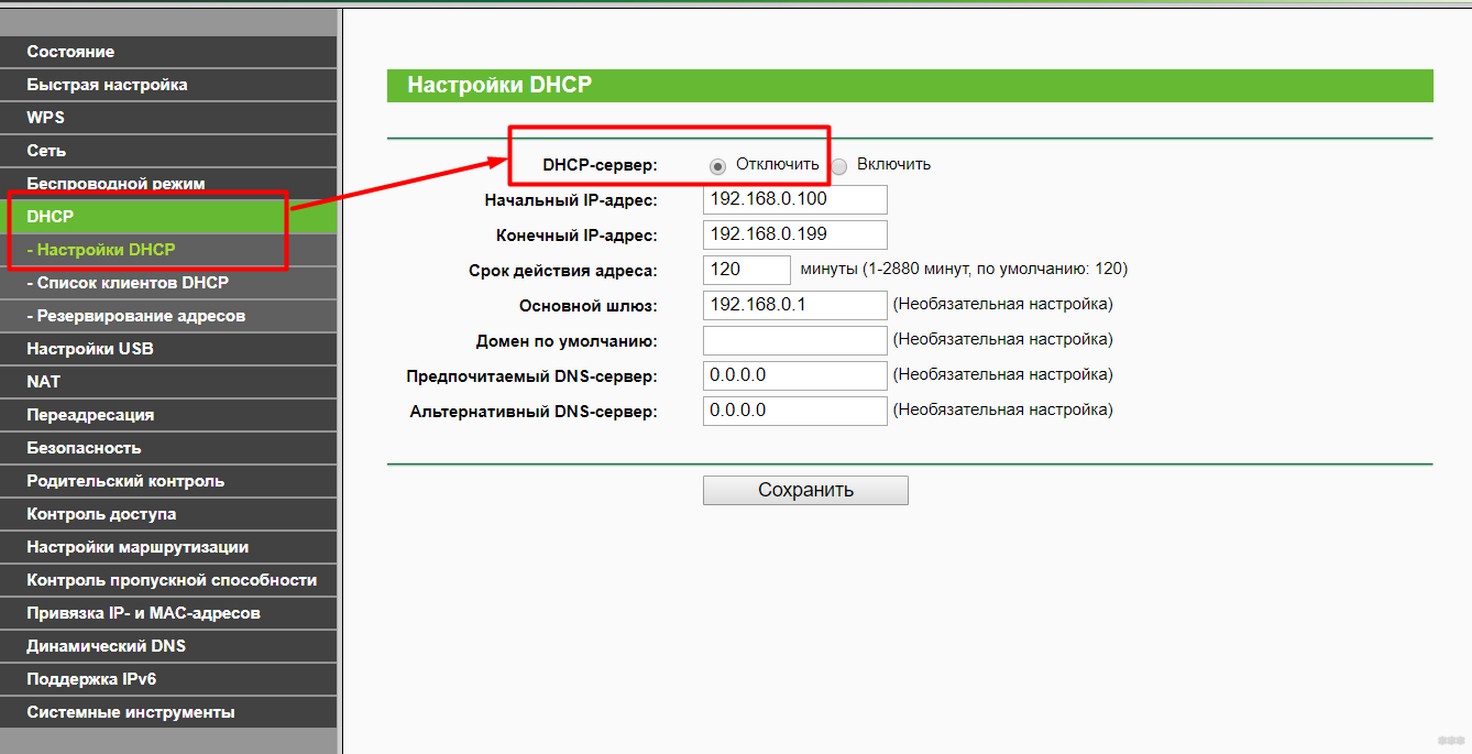The width and height of the screenshot is (1472, 754).
Task: Click the Основной шлюз field
Action: [795, 305]
